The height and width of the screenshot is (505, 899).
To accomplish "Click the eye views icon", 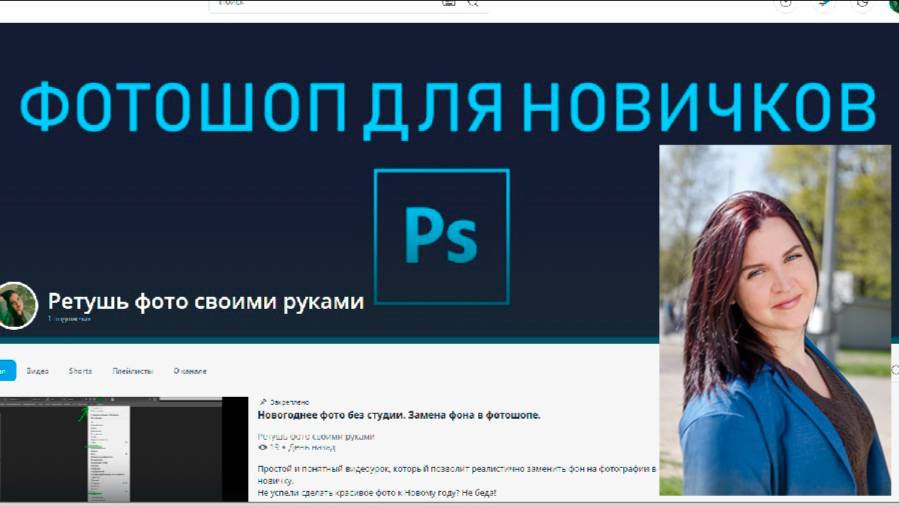I will (x=263, y=447).
